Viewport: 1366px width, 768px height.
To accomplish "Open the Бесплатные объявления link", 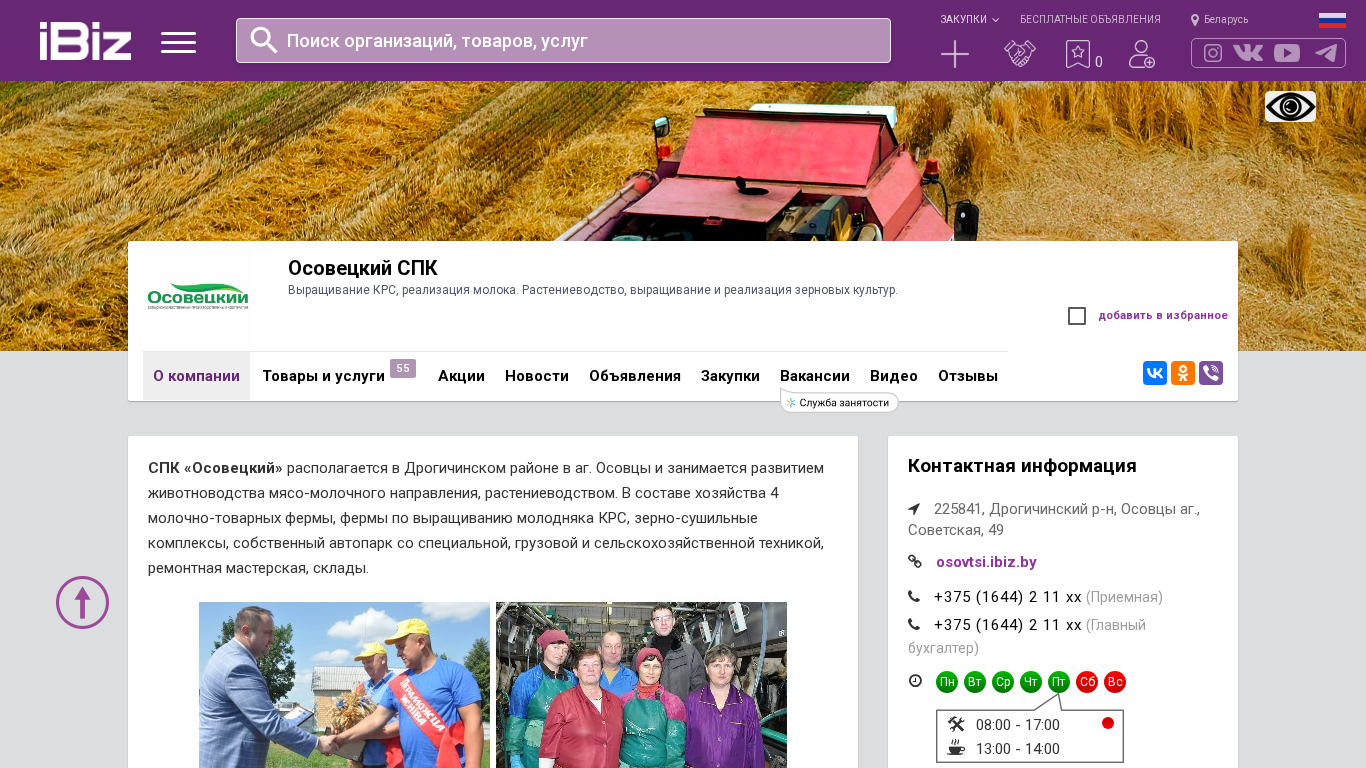I will click(x=1090, y=19).
